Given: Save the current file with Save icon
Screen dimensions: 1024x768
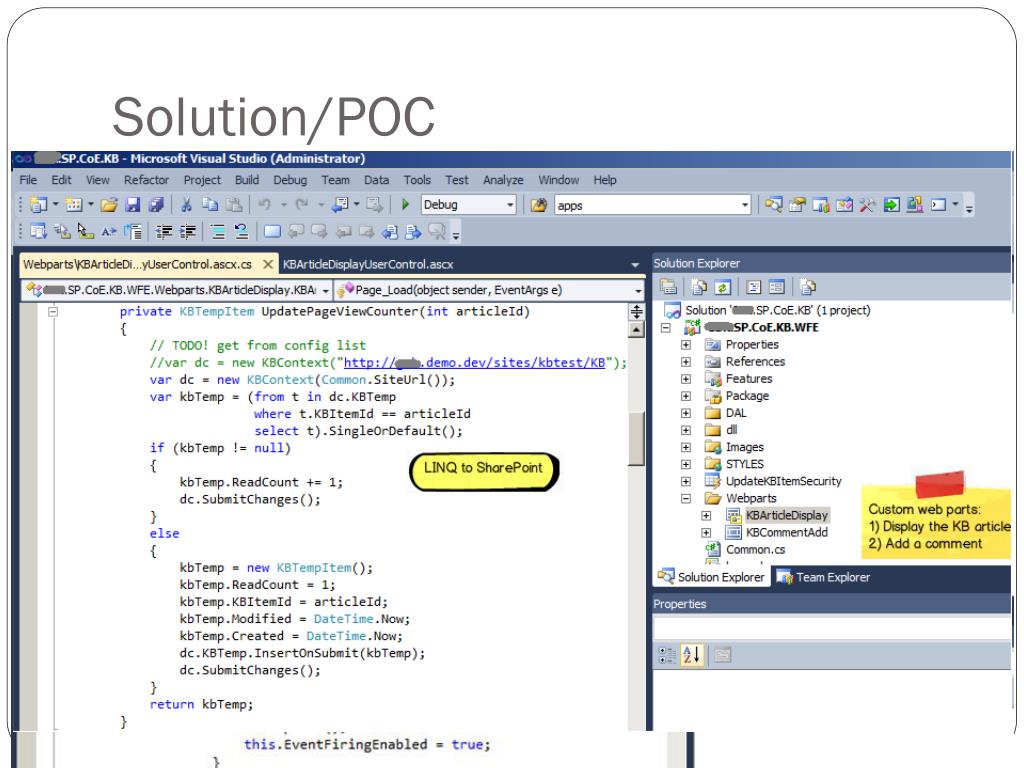Looking at the screenshot, I should [133, 205].
